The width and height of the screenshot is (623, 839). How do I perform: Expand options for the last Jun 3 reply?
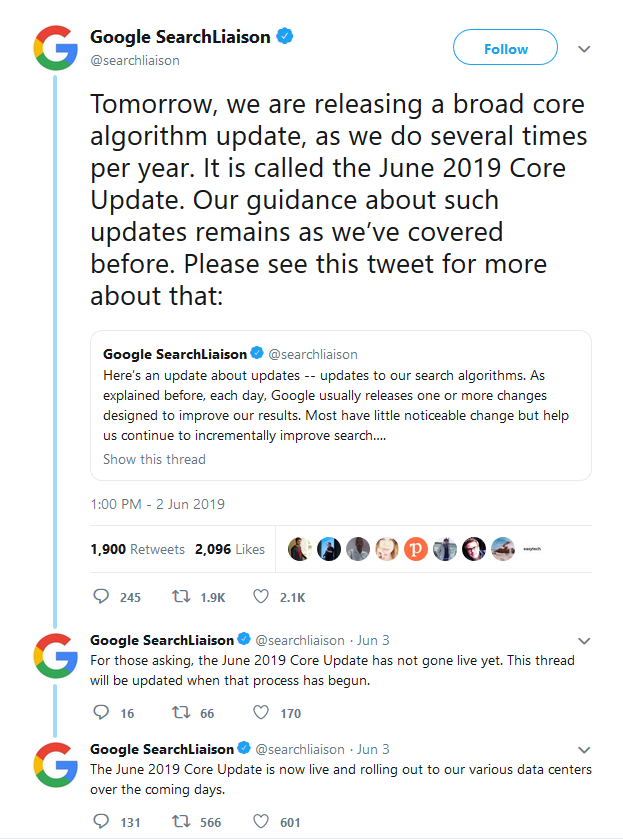pos(585,749)
